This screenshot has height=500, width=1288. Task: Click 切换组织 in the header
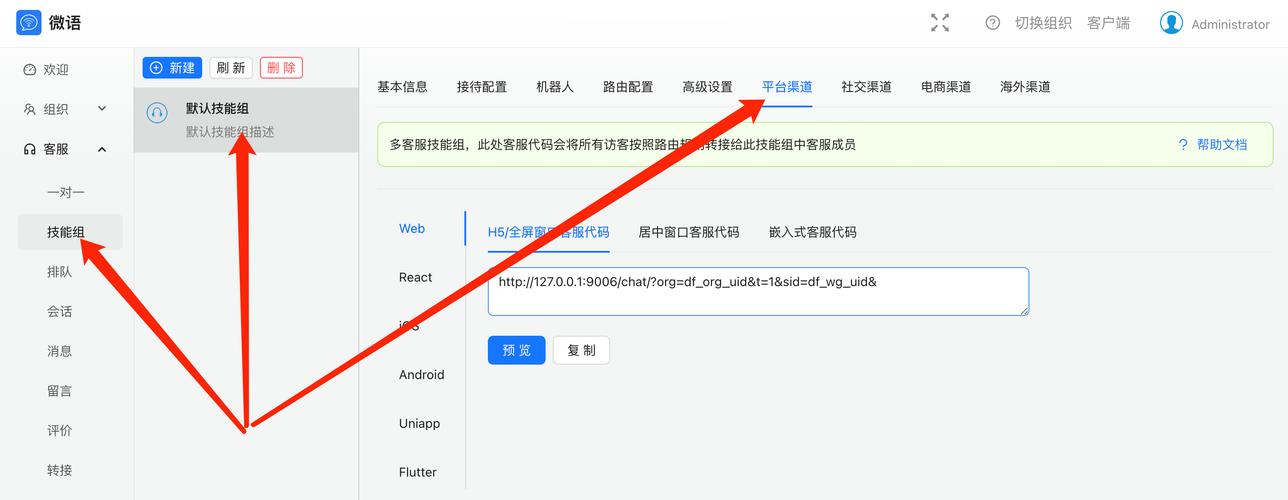tap(1043, 23)
